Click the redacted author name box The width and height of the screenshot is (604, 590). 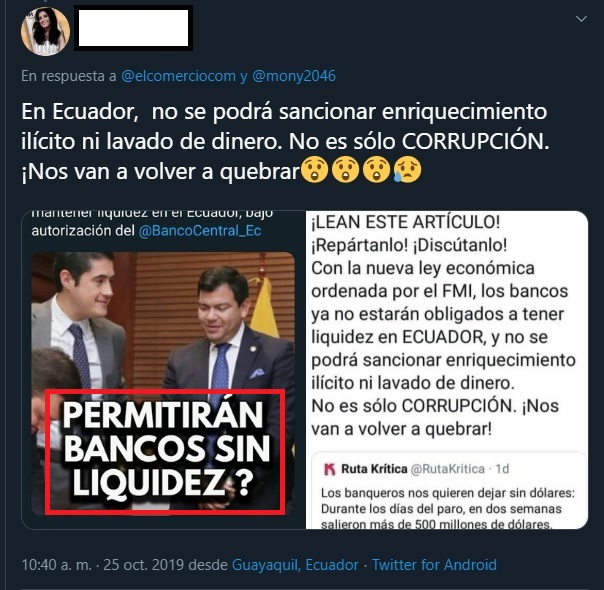point(133,28)
